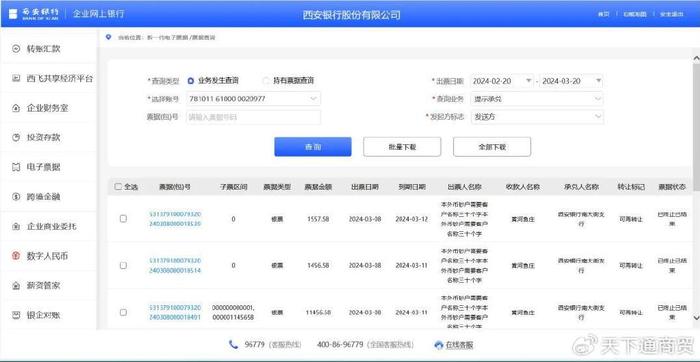This screenshot has width=700, height=362.
Task: Go to 首页 in top bar
Action: 604,14
